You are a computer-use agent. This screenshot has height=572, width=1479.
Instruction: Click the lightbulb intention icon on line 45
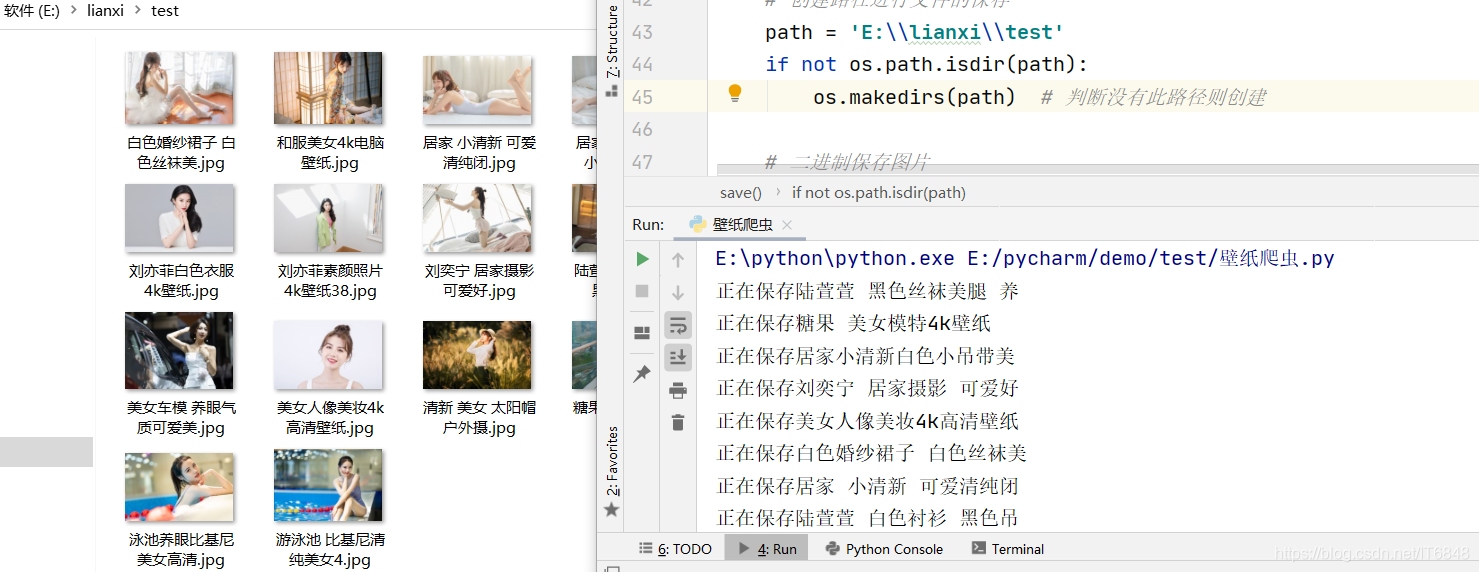click(x=735, y=94)
